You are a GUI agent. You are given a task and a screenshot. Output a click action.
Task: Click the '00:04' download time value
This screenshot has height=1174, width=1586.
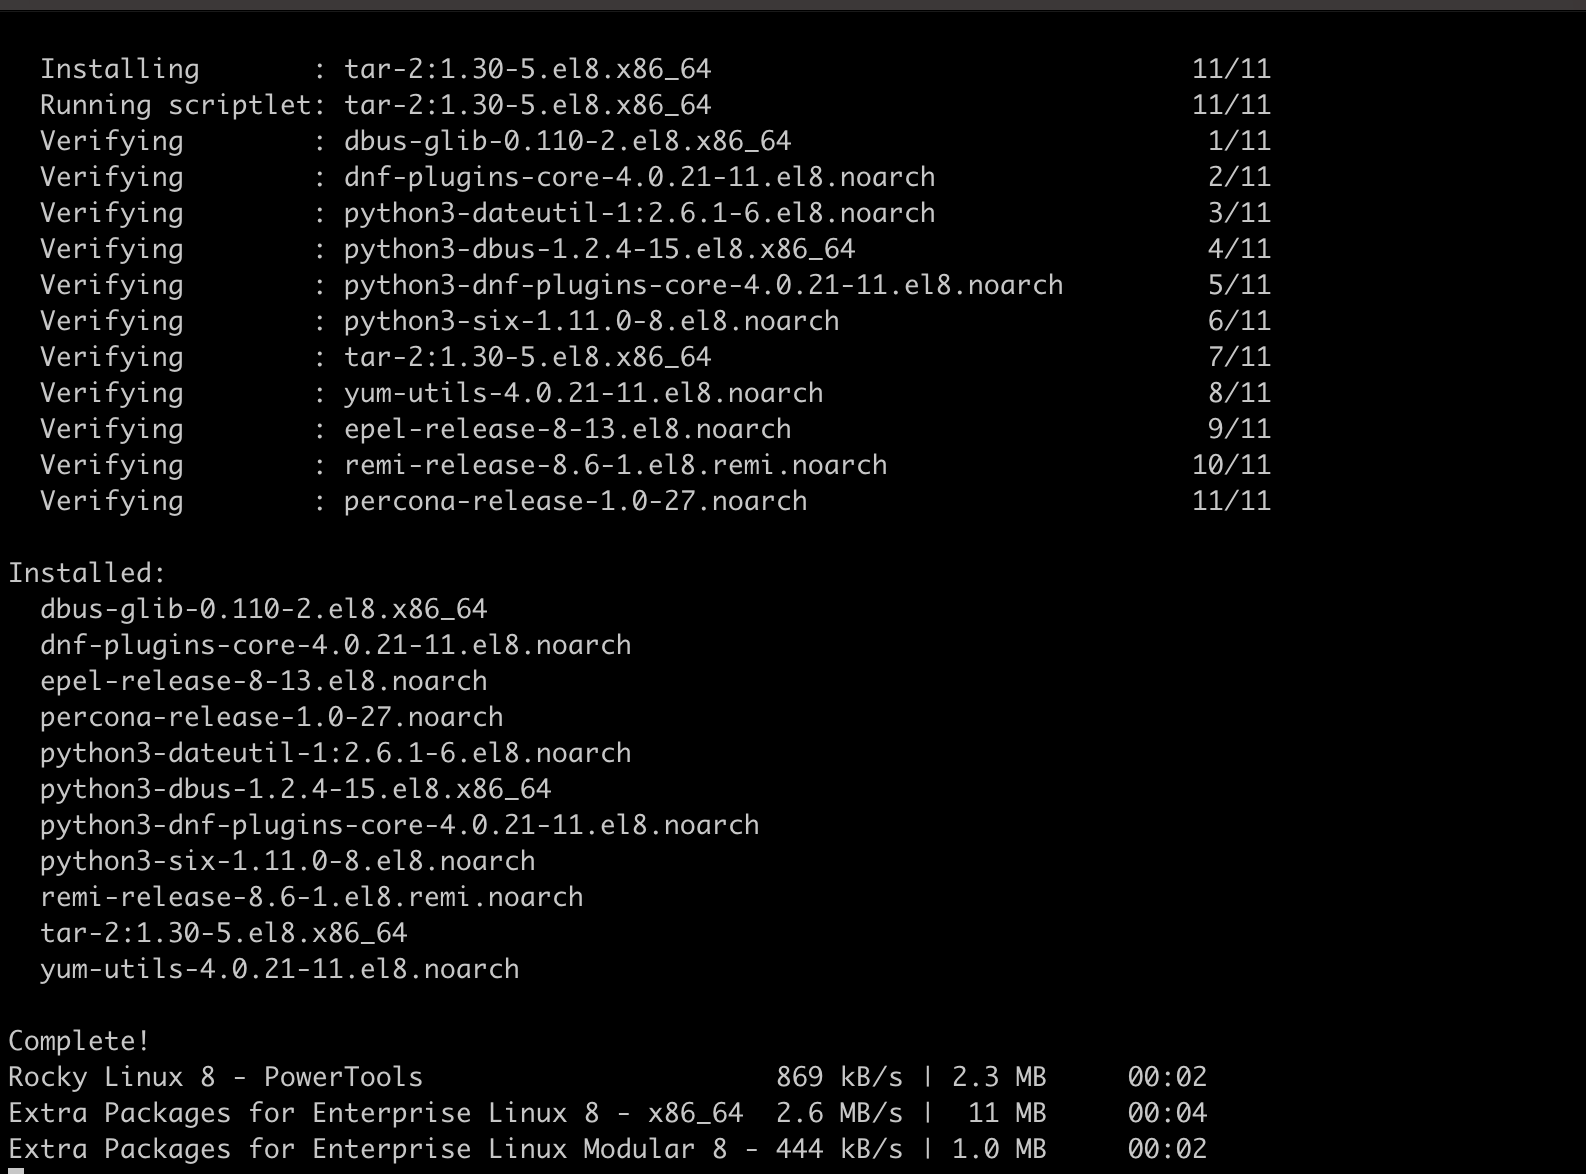tap(1167, 1113)
